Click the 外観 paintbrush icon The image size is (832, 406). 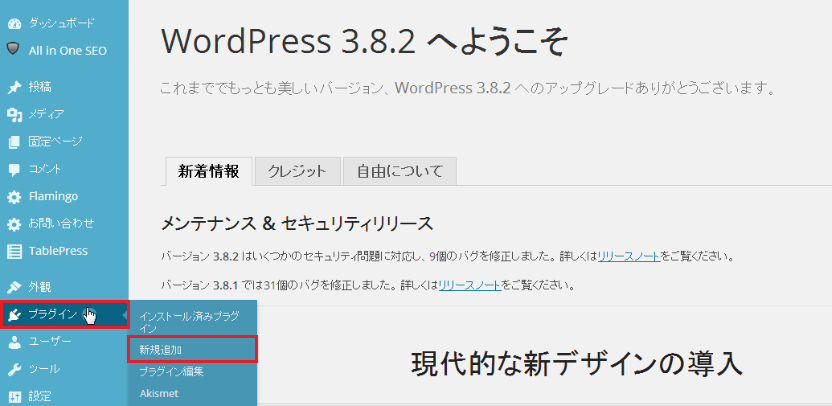(x=14, y=288)
